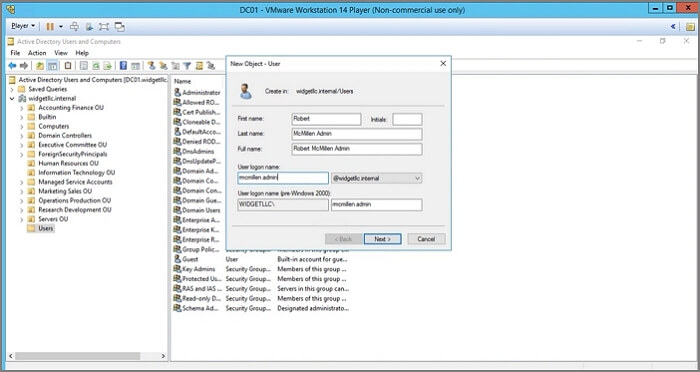Click the Find objects toolbar icon
The image size is (700, 372).
click(x=199, y=66)
